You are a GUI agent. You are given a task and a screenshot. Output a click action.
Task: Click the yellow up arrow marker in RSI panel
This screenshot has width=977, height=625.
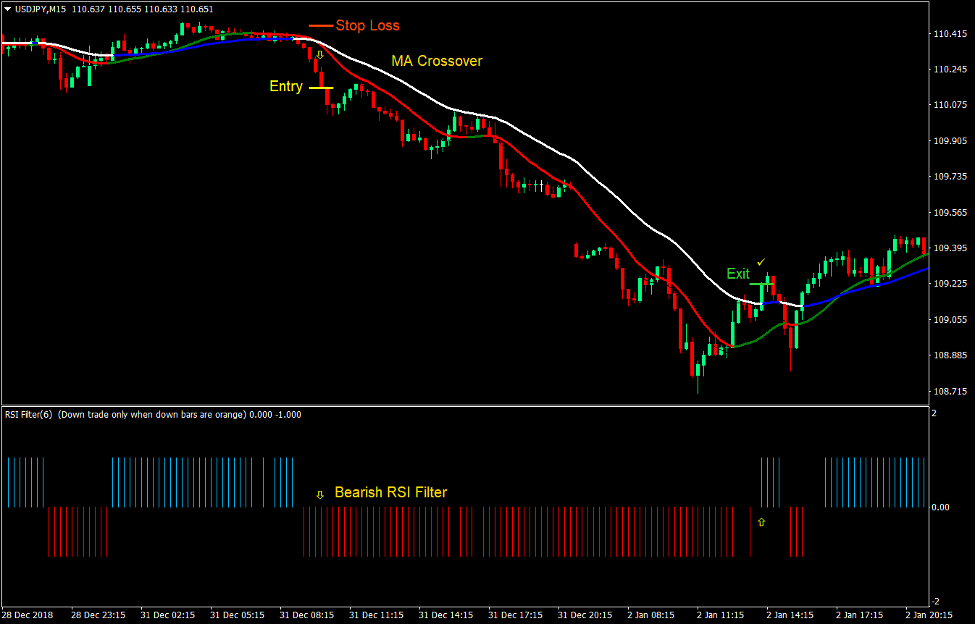click(x=761, y=520)
